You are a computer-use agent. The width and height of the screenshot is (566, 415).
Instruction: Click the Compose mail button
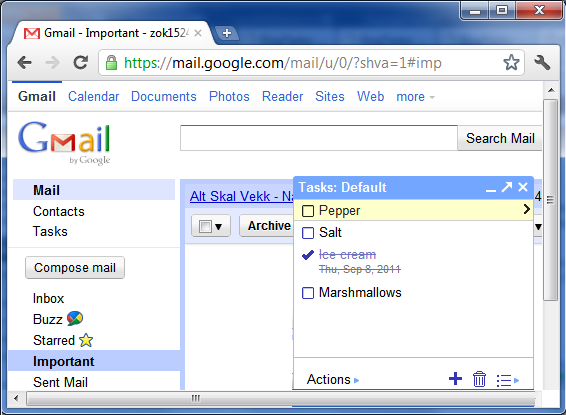[x=75, y=267]
